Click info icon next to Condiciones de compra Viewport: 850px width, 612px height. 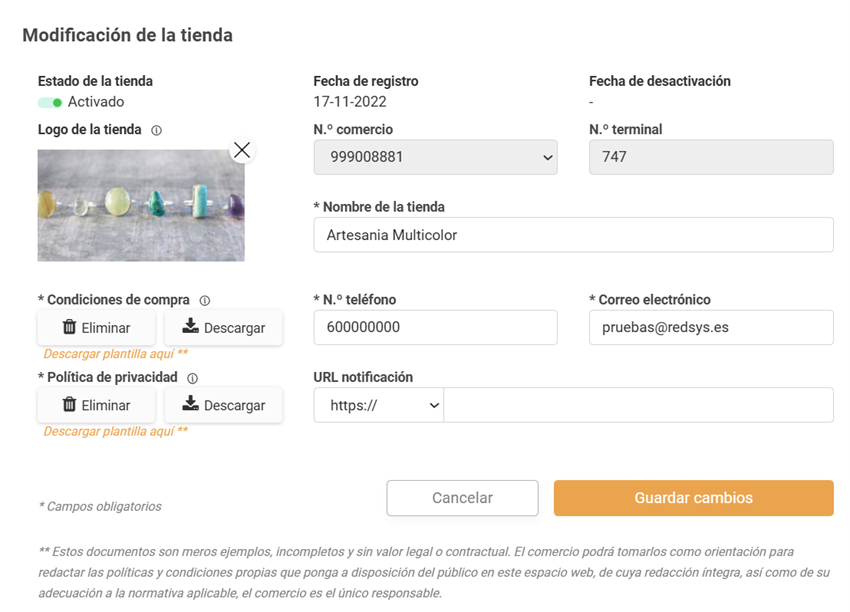coord(205,300)
